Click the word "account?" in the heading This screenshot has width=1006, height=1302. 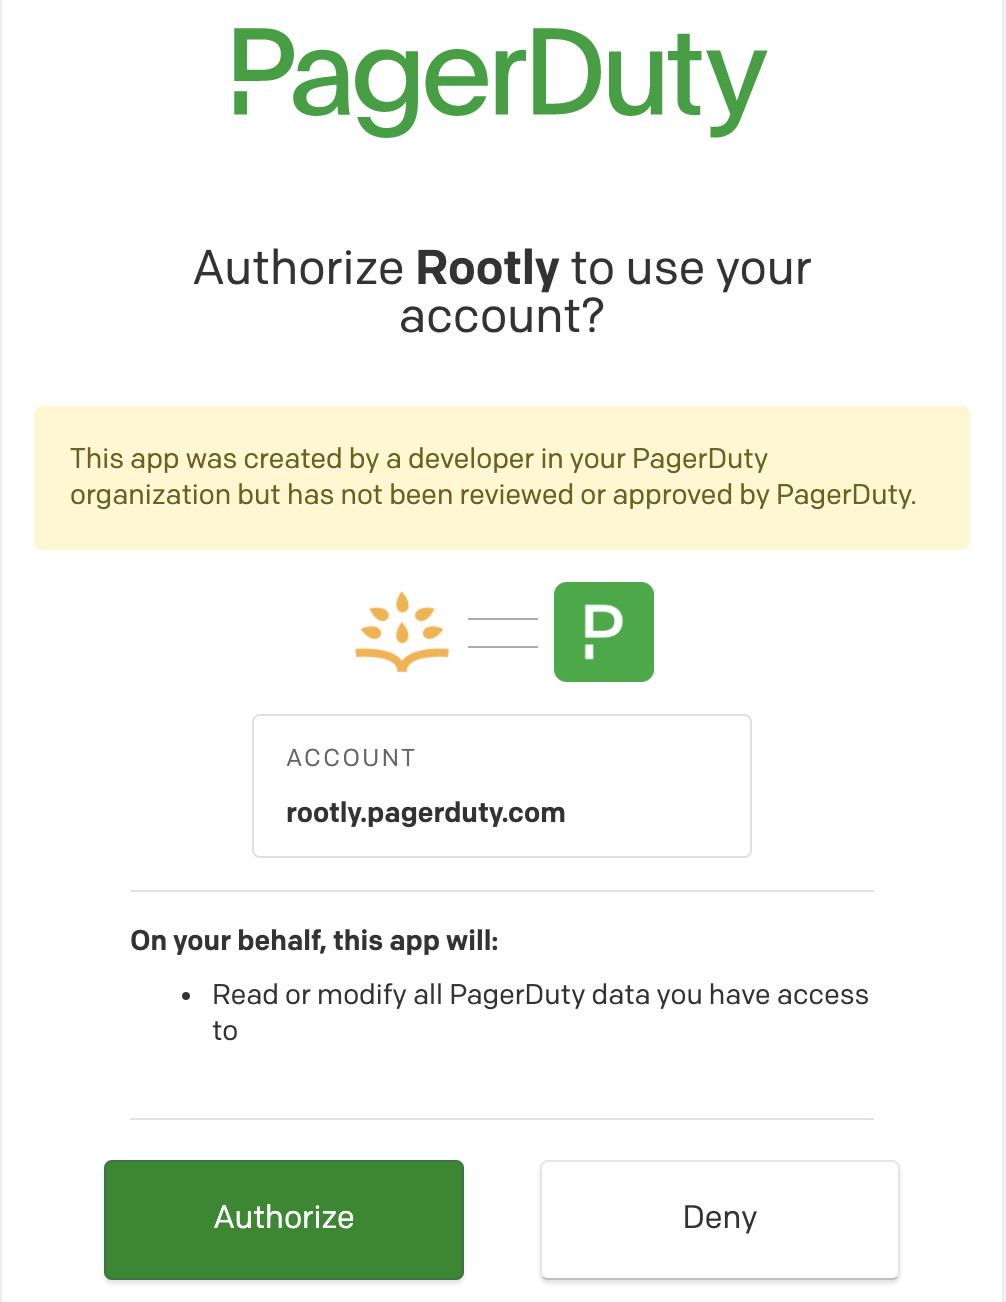[x=502, y=316]
